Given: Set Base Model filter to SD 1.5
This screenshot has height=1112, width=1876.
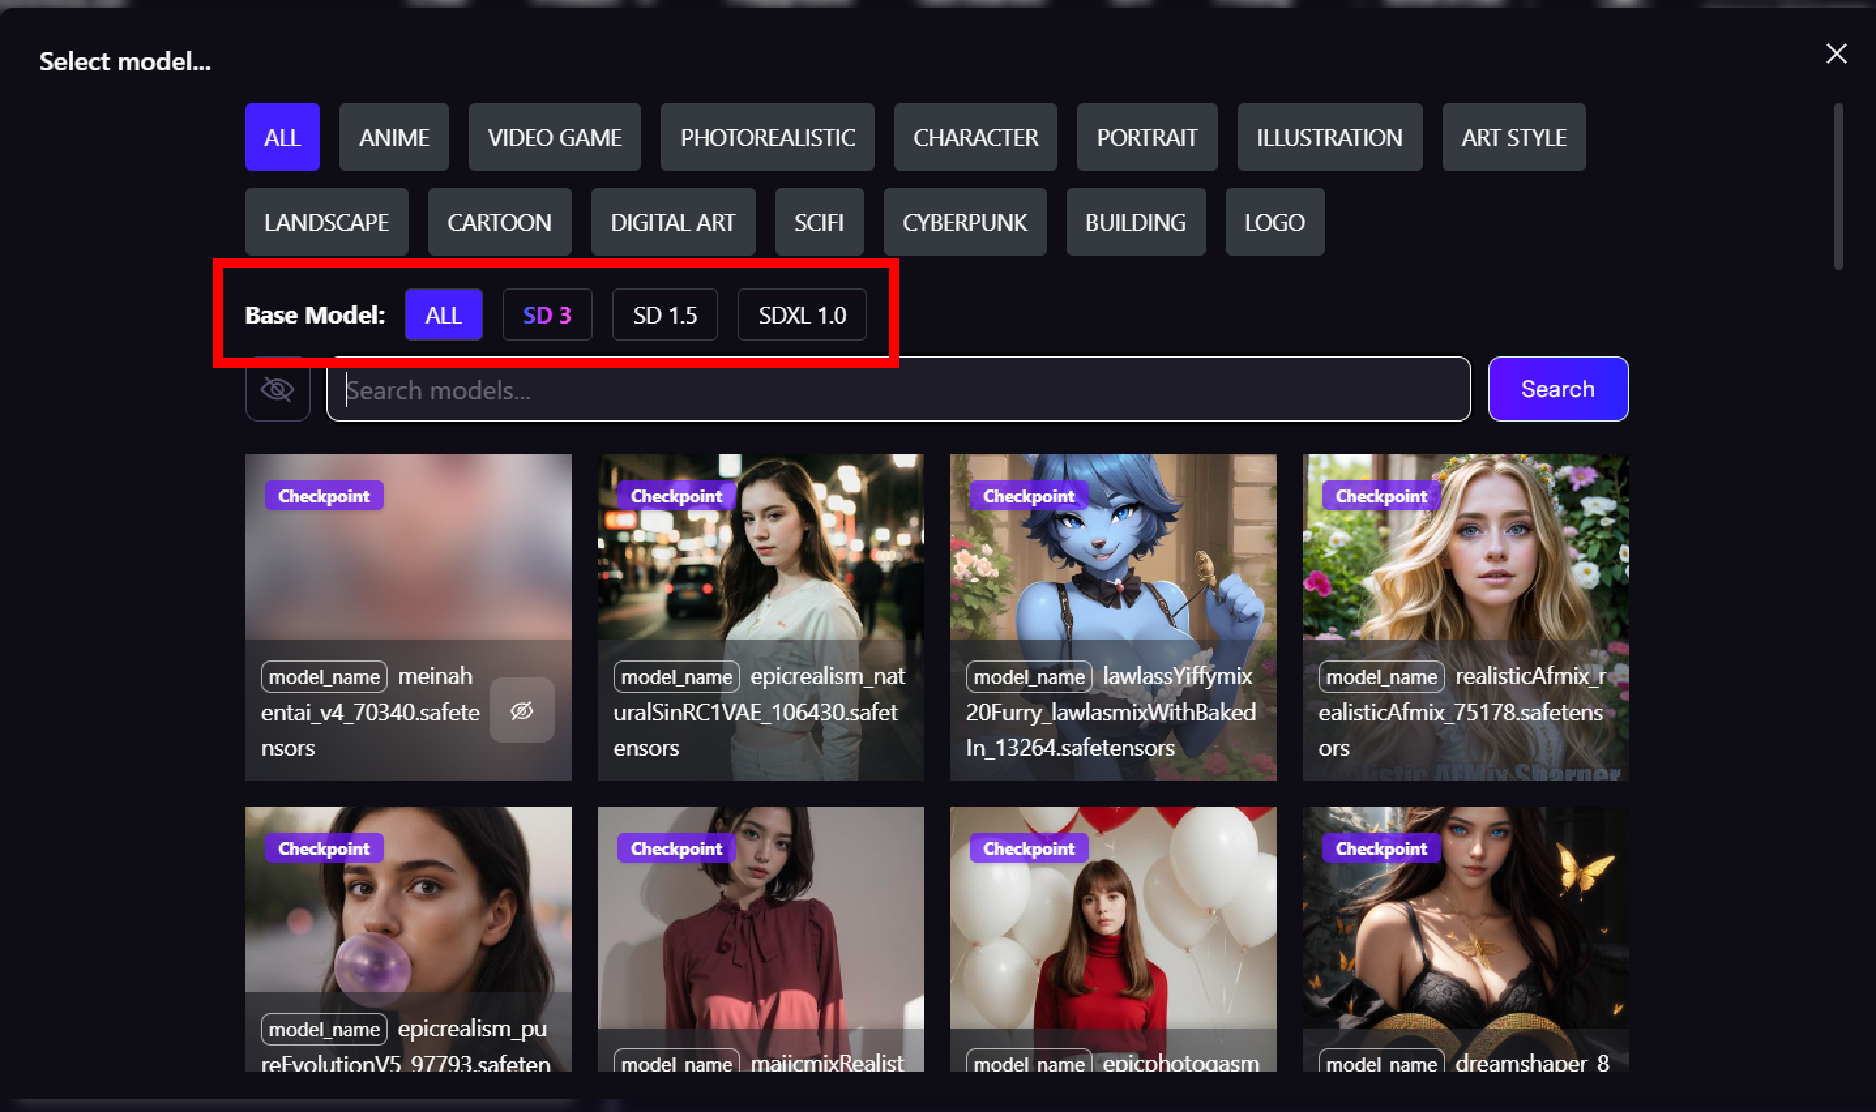Looking at the screenshot, I should 665,315.
